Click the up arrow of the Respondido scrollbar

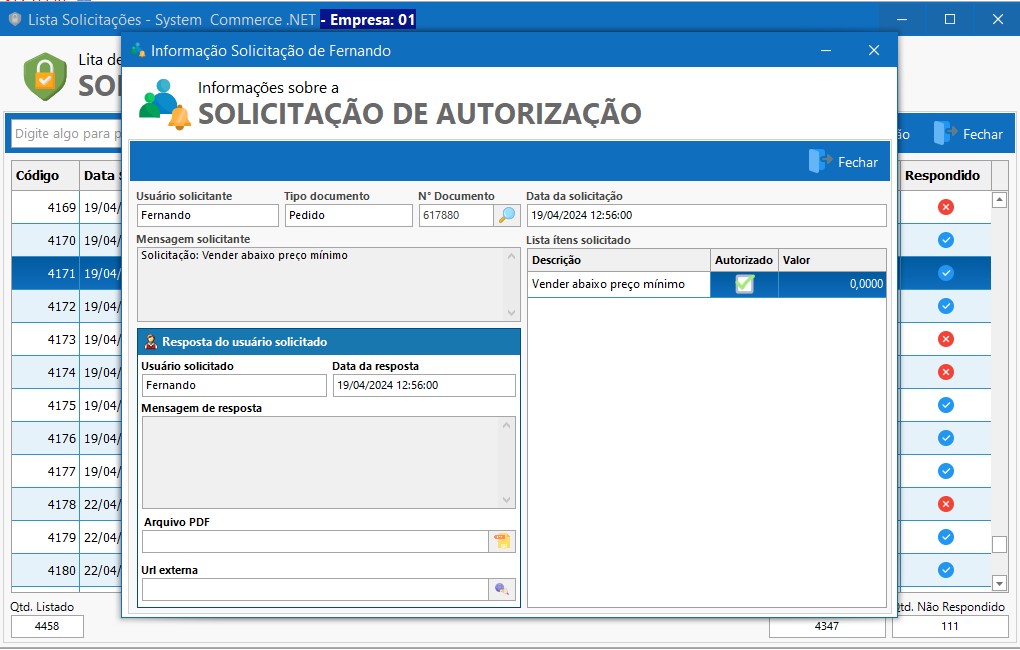[x=1001, y=199]
